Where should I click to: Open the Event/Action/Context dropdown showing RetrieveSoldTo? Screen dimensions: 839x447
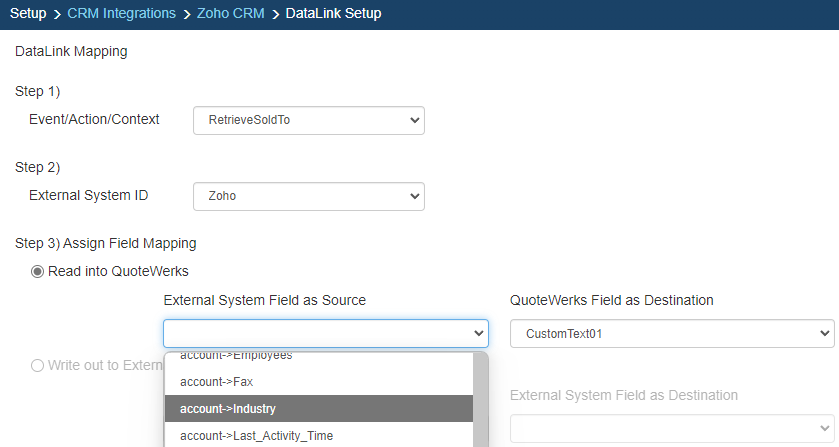click(x=308, y=121)
